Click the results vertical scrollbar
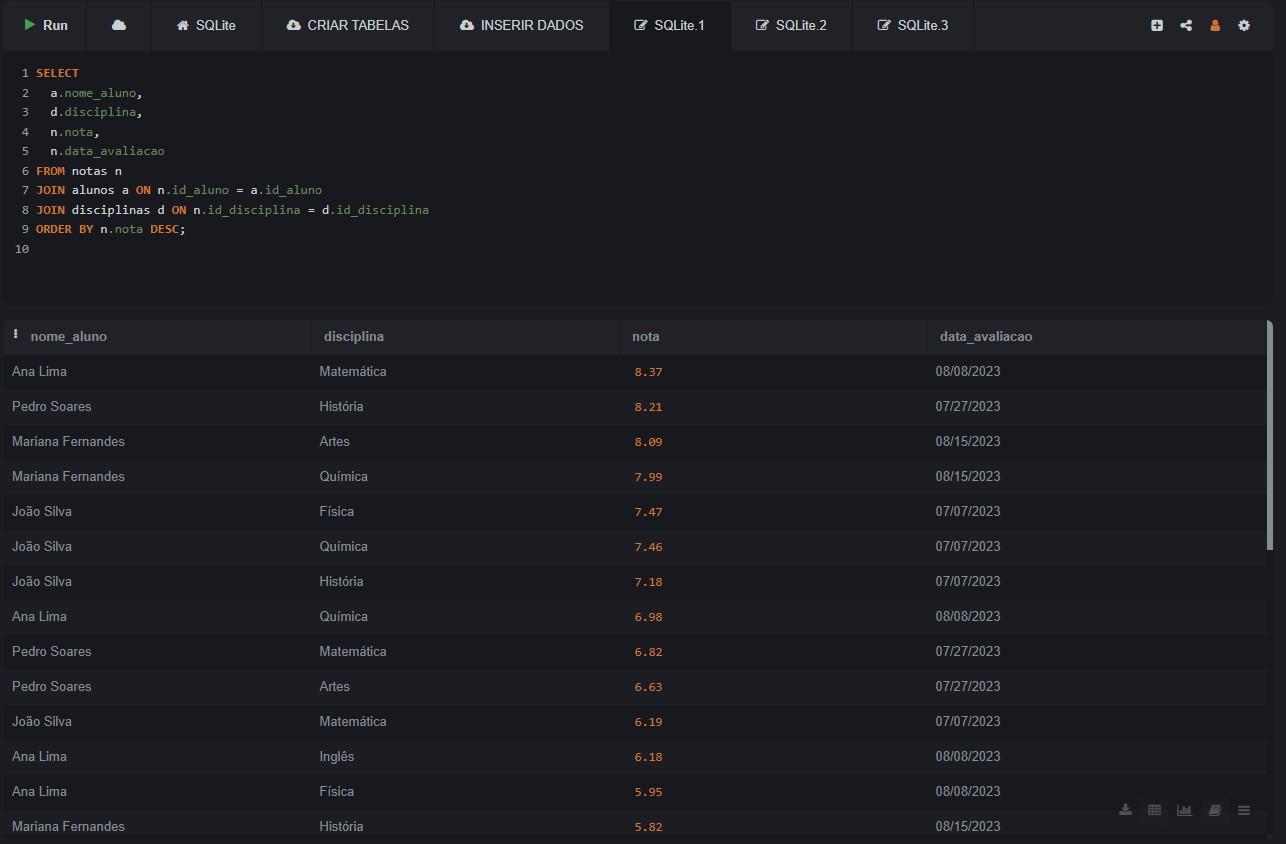 click(1270, 435)
